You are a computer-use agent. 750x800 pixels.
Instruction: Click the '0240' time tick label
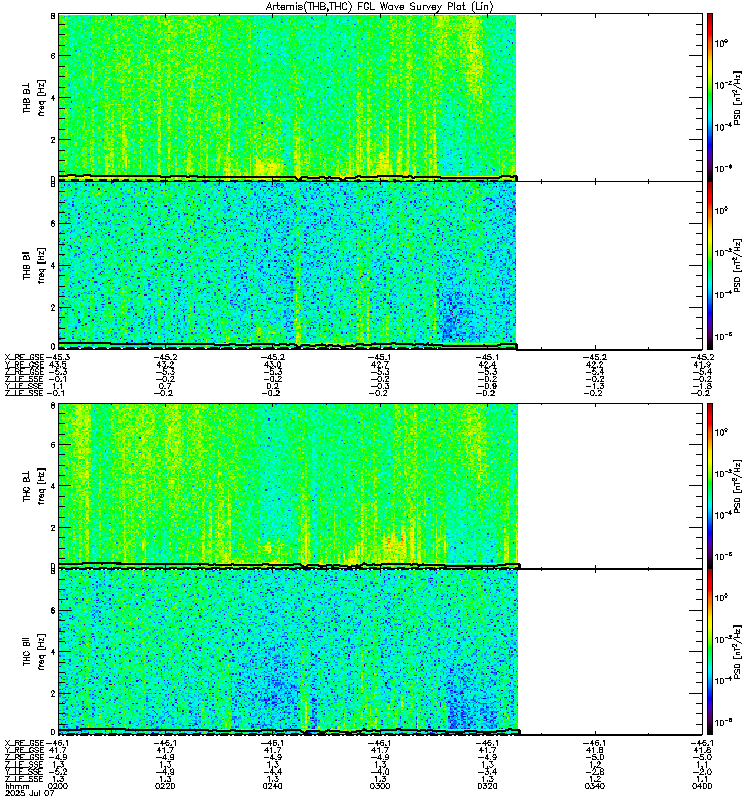(x=272, y=786)
